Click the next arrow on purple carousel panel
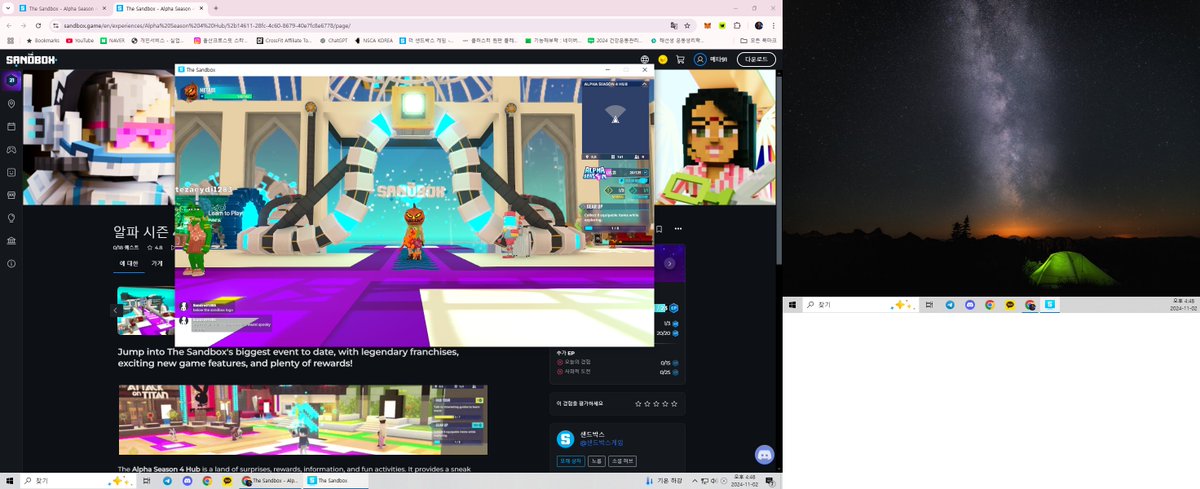Image resolution: width=1200 pixels, height=489 pixels. tap(670, 264)
